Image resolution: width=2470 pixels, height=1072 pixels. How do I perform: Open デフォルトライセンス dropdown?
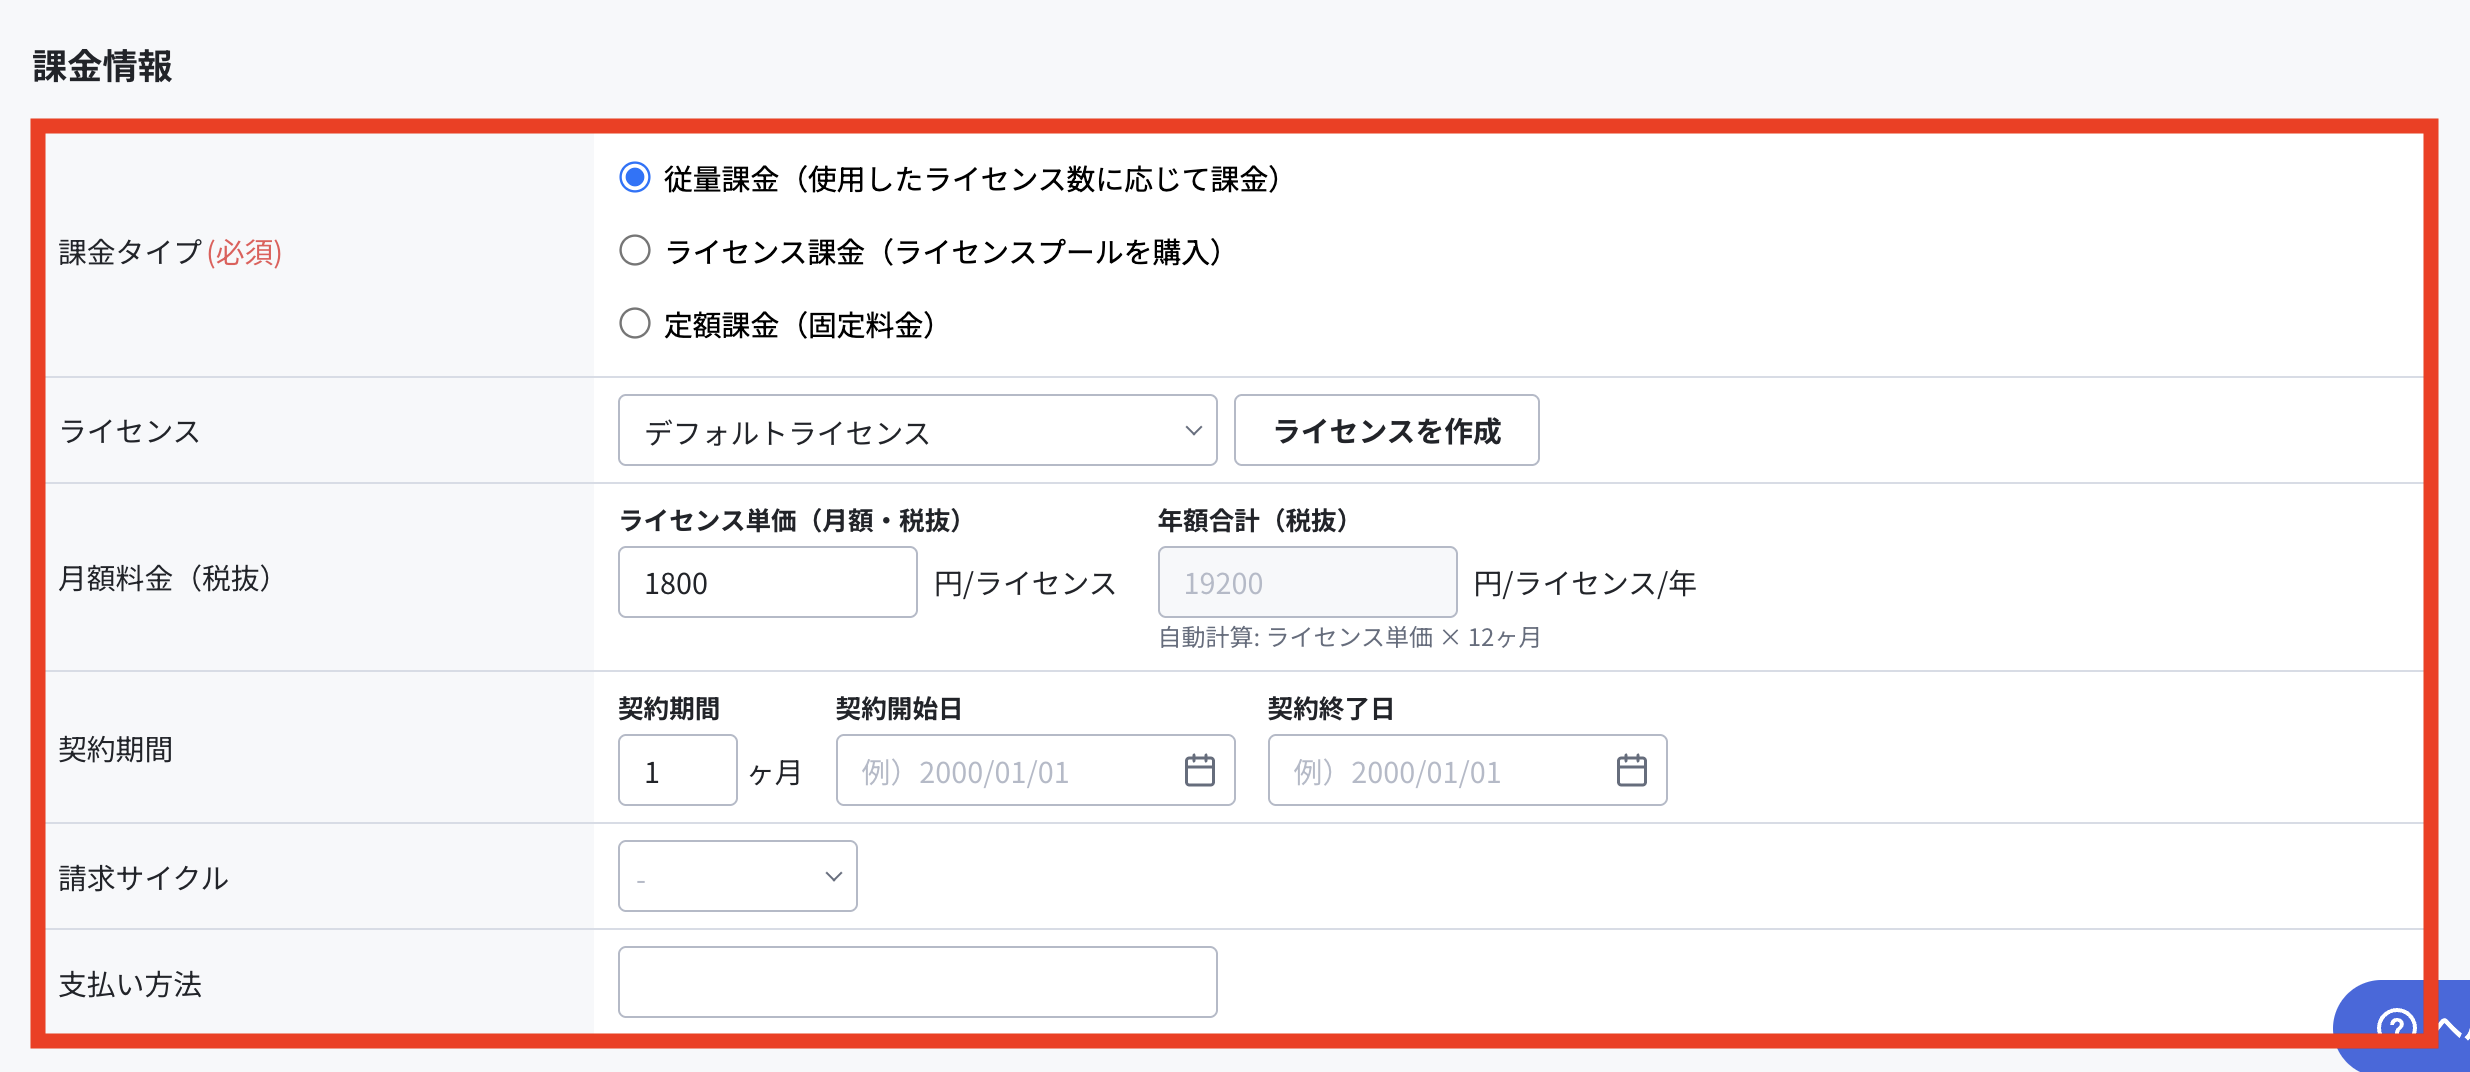[x=917, y=430]
